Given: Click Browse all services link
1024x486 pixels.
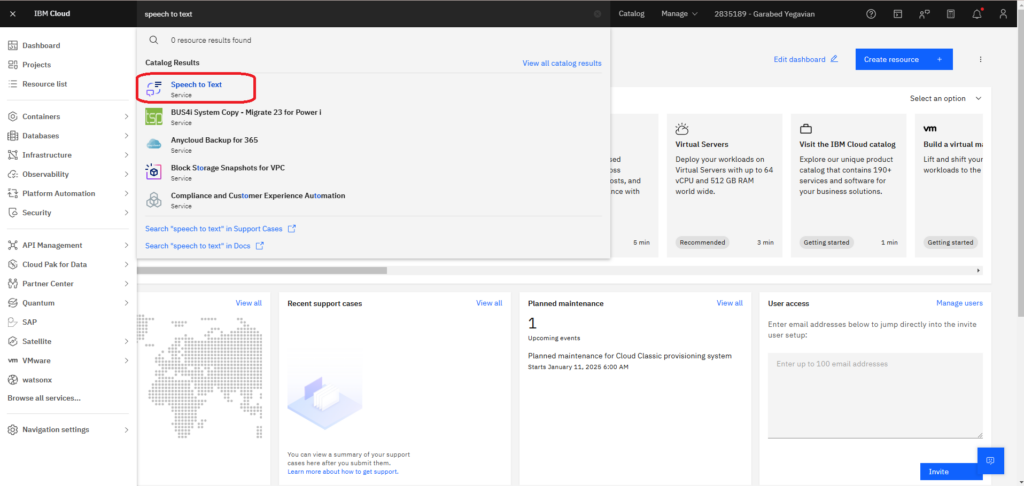Looking at the screenshot, I should tap(44, 398).
